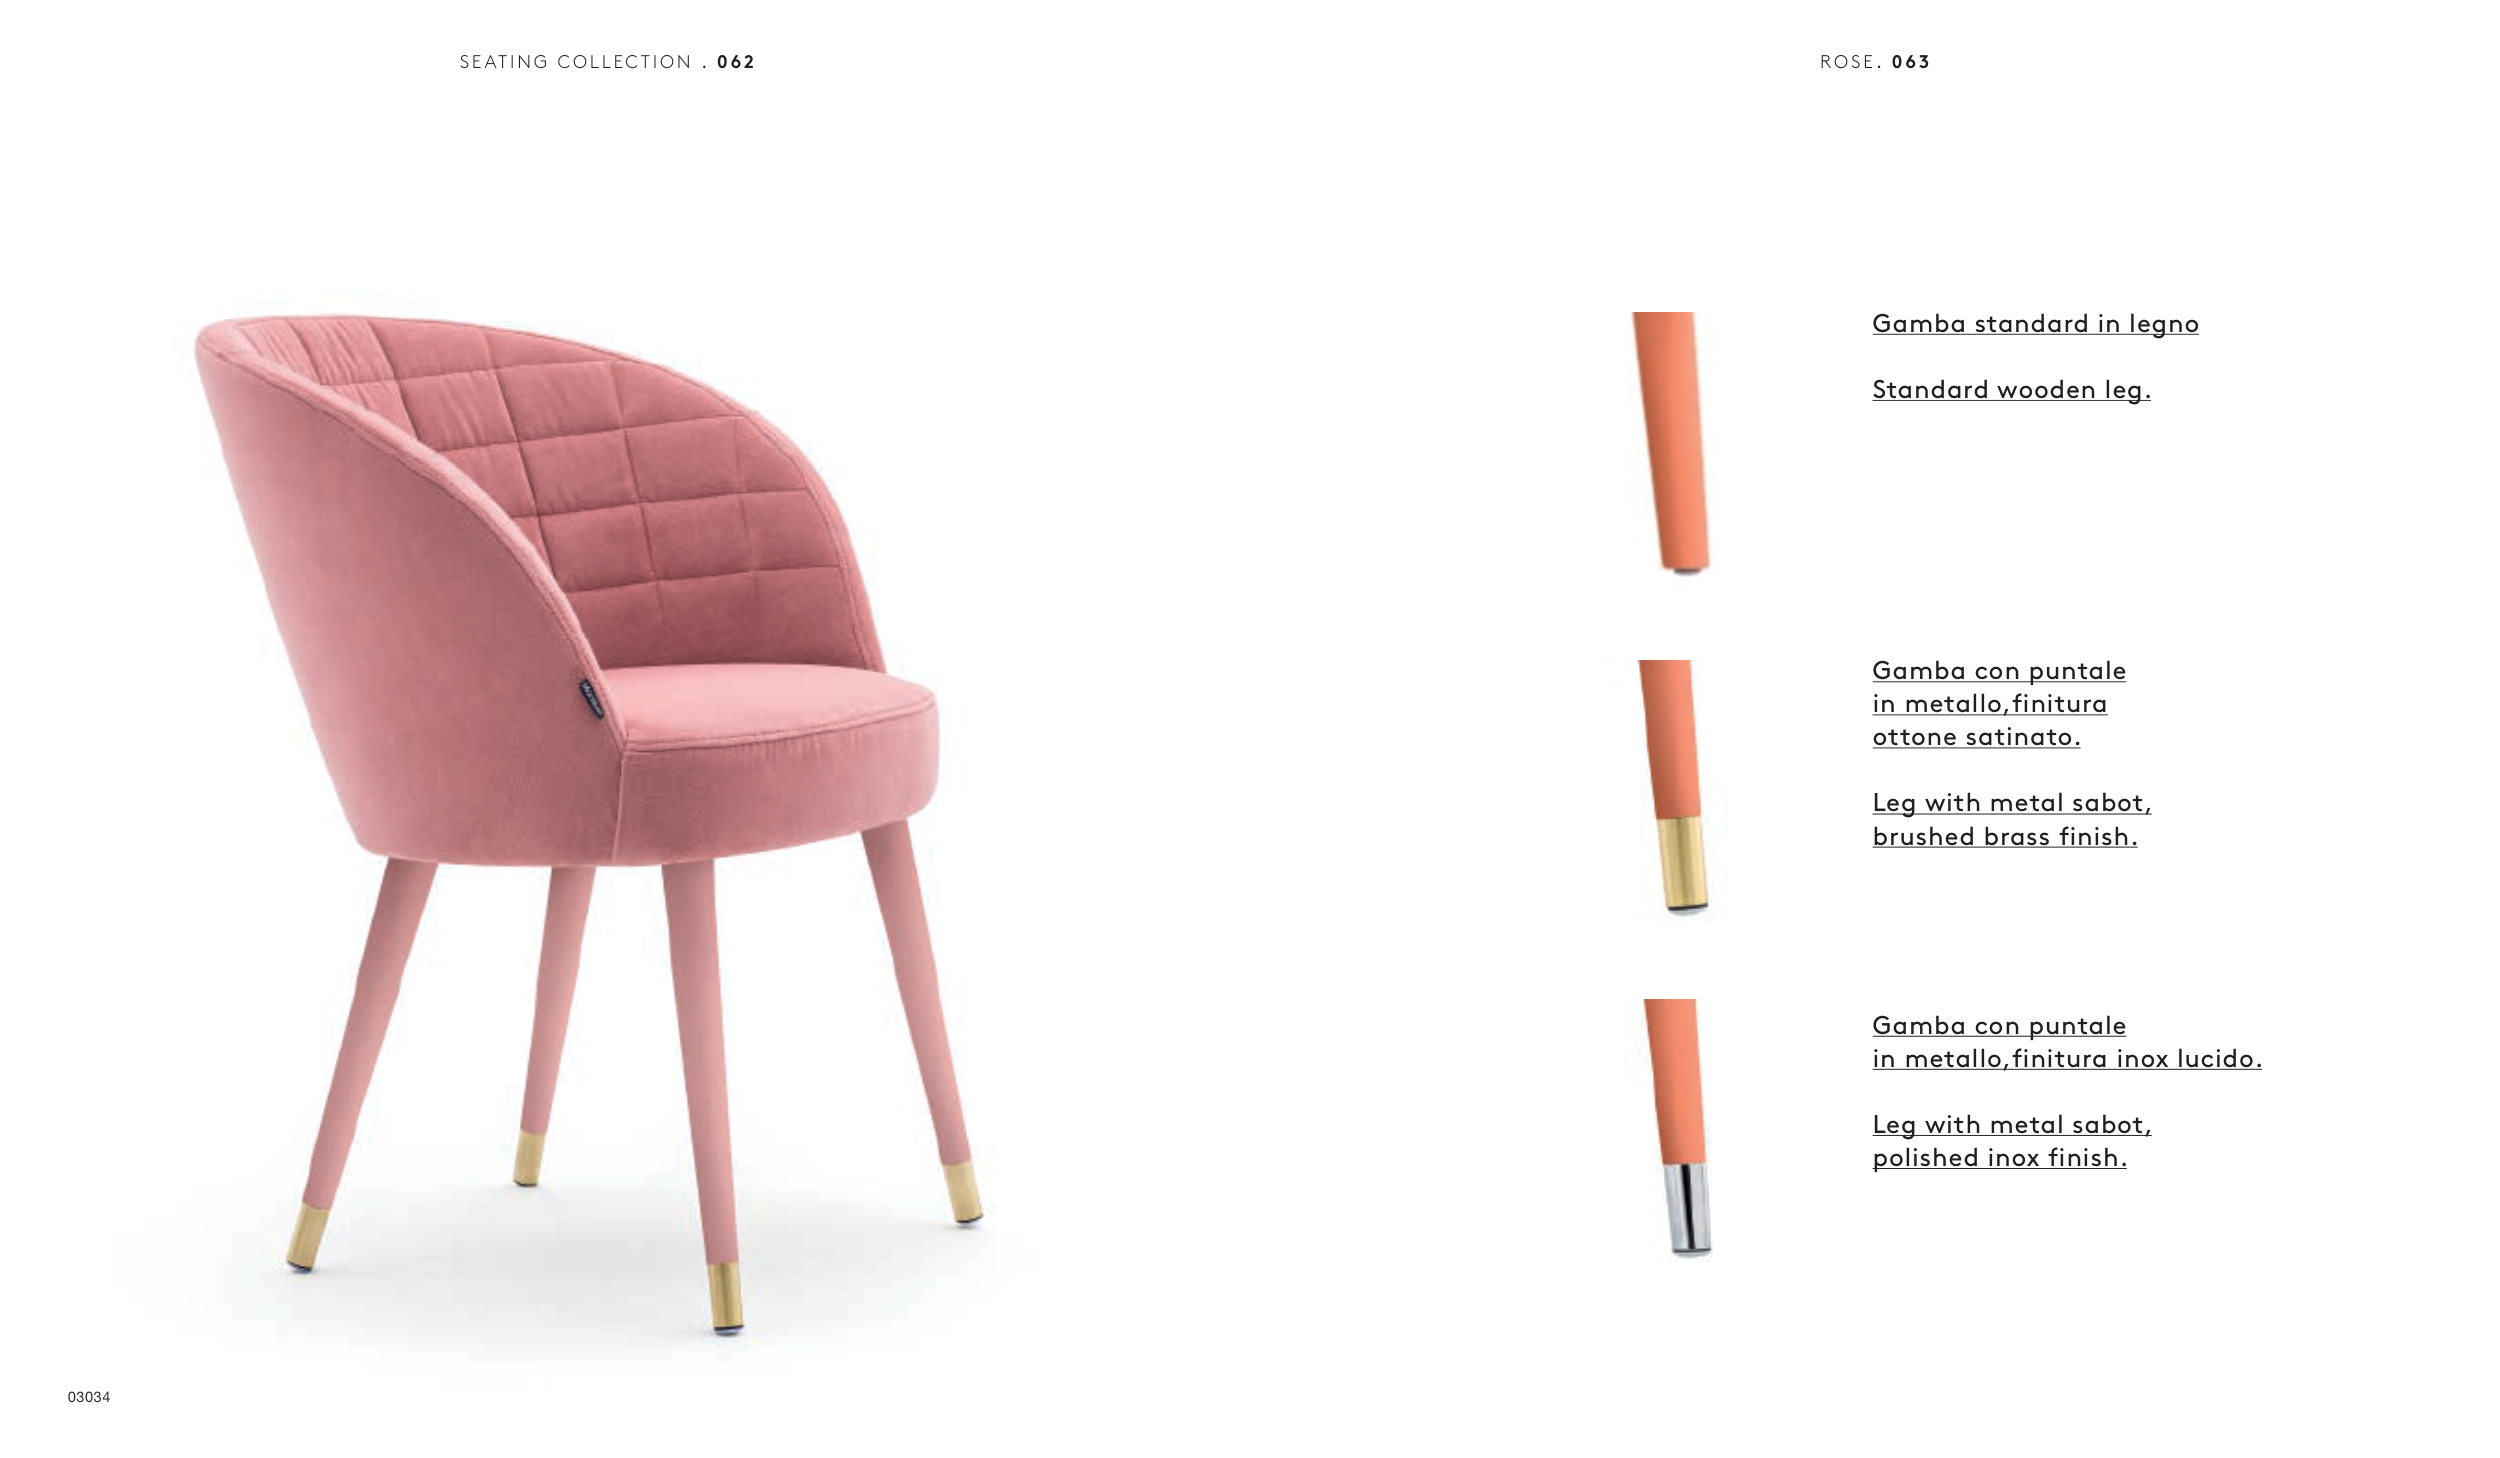Select the polished inox sabot leg image
2500x1458 pixels.
click(1678, 1127)
